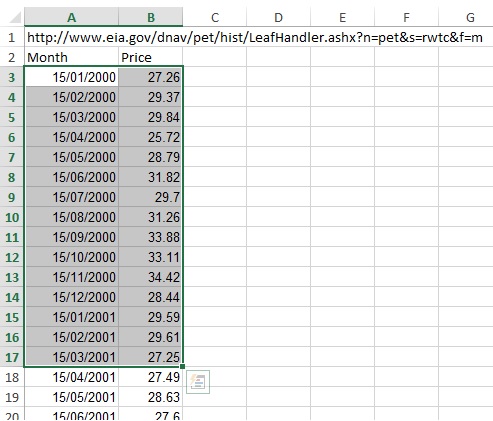Screen dimensions: 493x421
Task: Click cell with date 15/06/2000
Action: tap(71, 177)
